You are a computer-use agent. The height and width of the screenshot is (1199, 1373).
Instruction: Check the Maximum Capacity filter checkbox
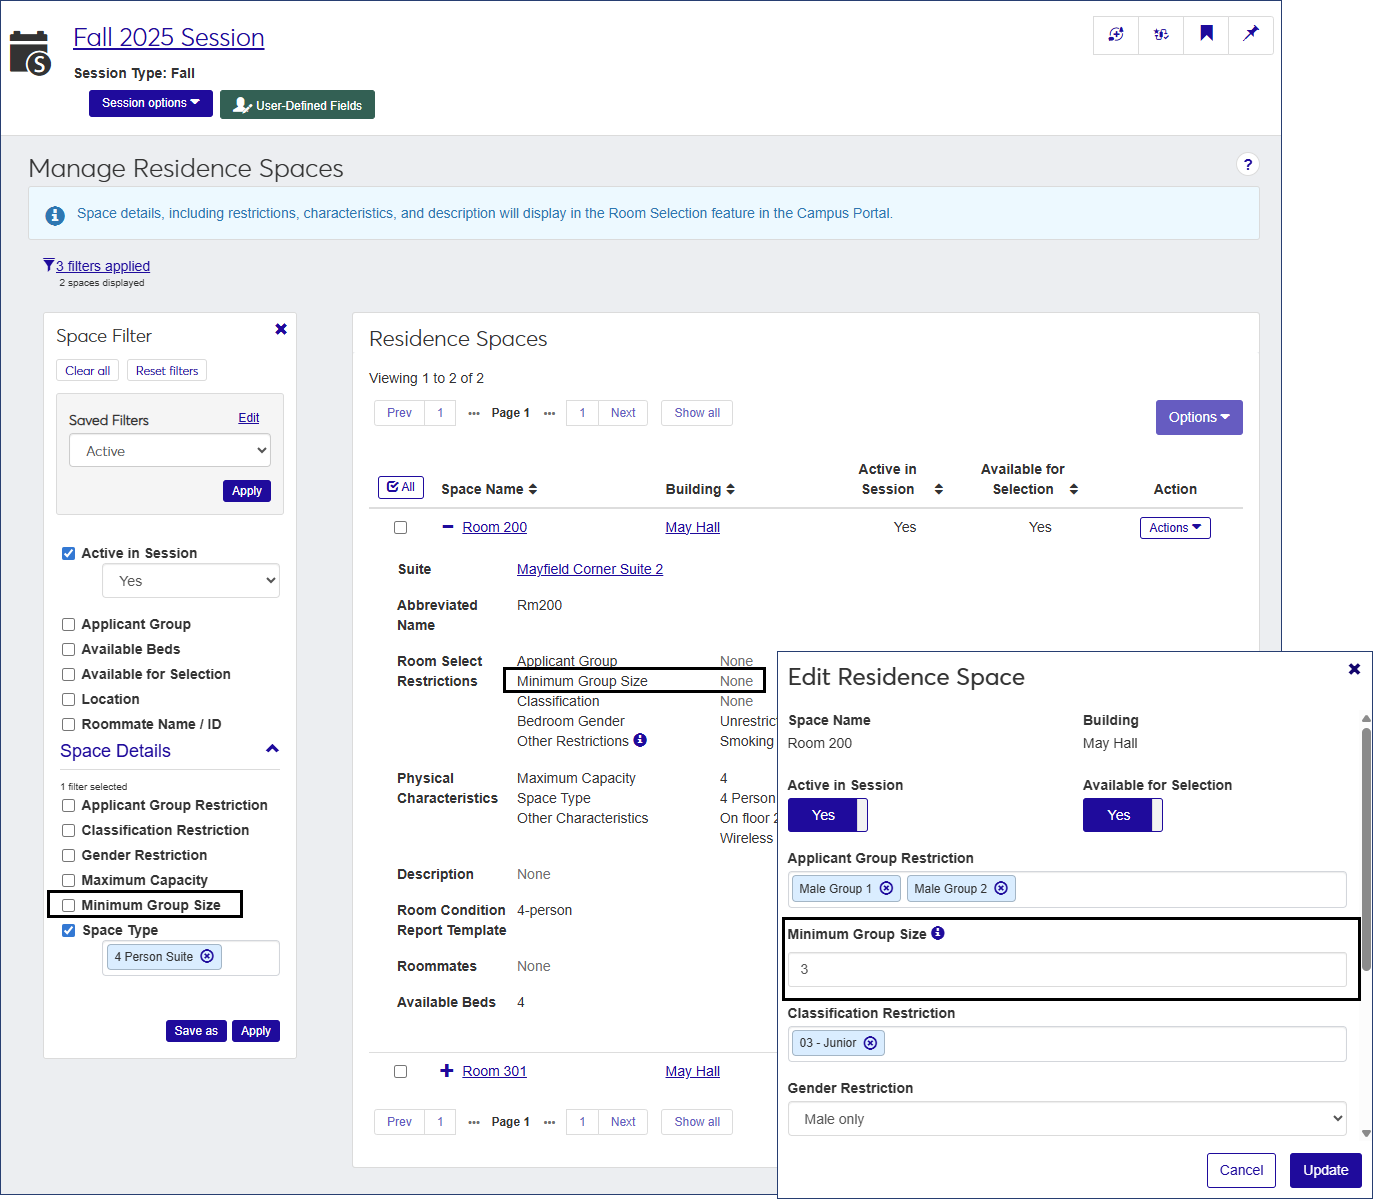point(68,880)
